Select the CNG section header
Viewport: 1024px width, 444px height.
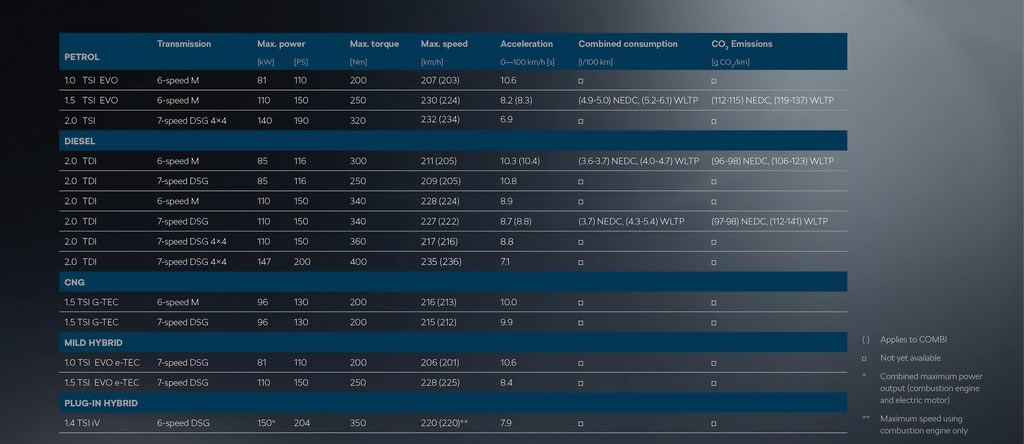(x=74, y=282)
